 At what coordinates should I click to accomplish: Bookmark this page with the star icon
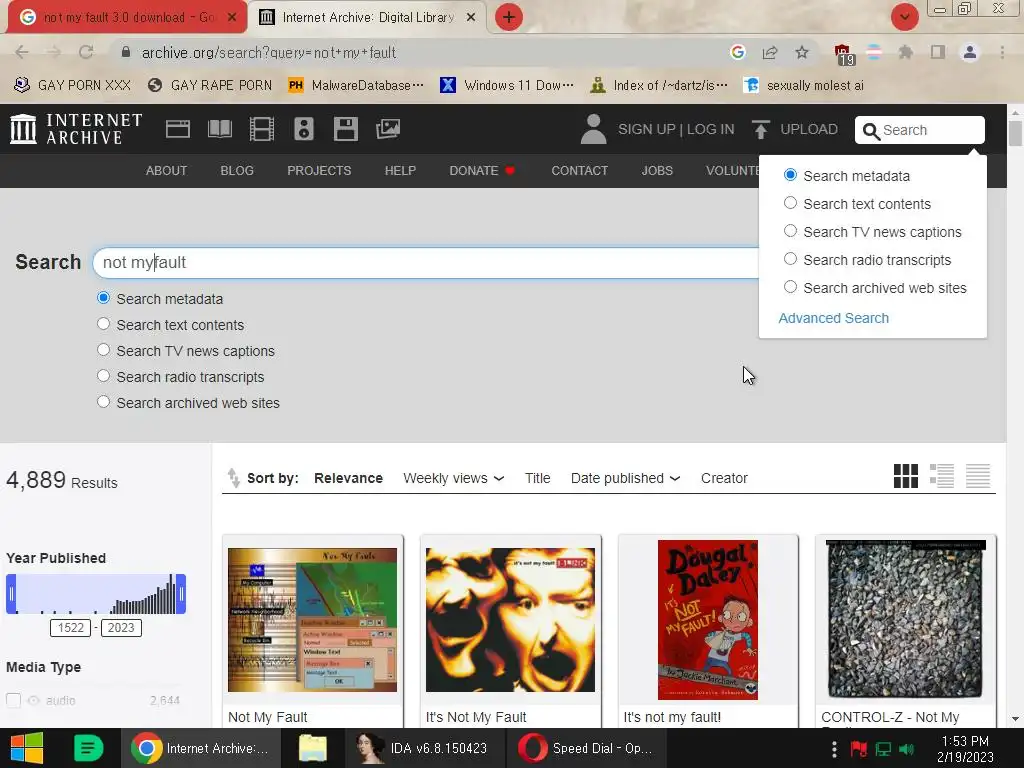pos(802,52)
